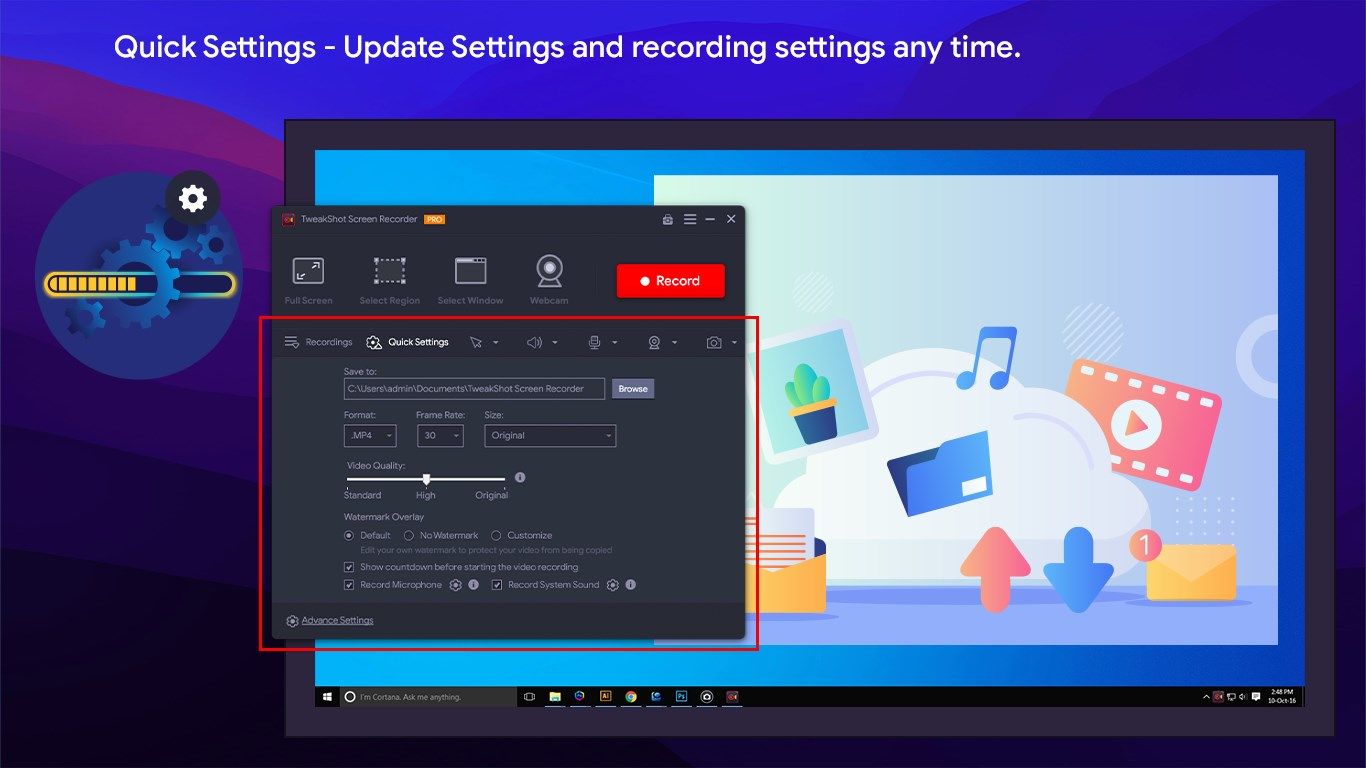This screenshot has width=1366, height=768.
Task: Click the Save to path field
Action: [474, 388]
